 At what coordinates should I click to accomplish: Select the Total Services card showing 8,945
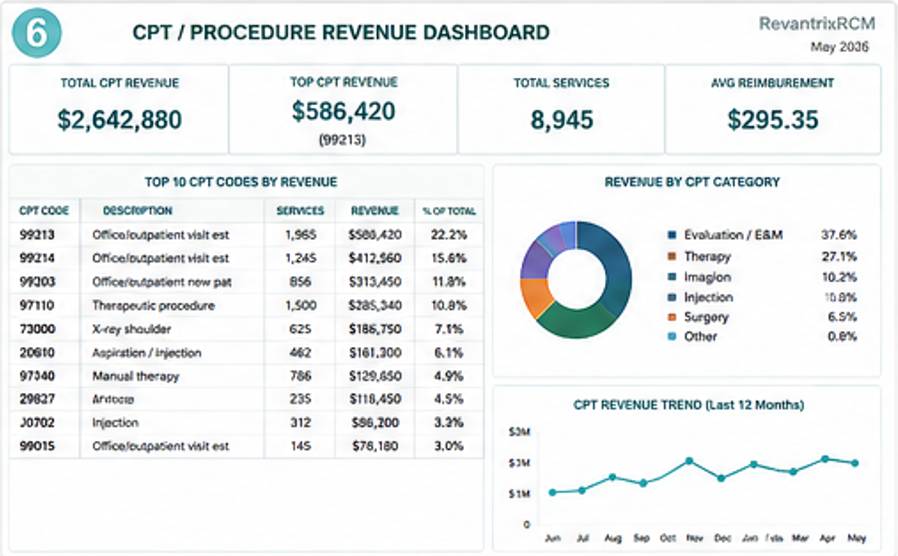tap(561, 109)
